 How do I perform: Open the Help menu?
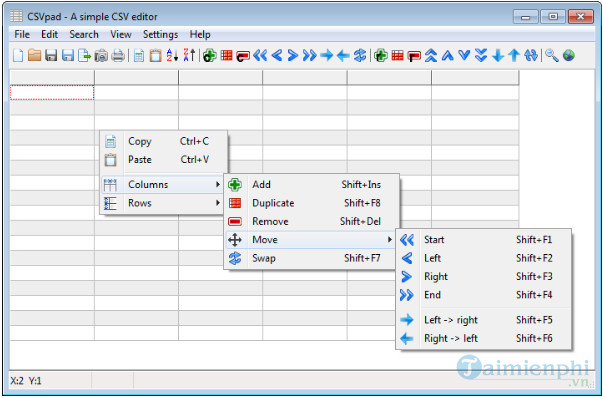click(200, 35)
